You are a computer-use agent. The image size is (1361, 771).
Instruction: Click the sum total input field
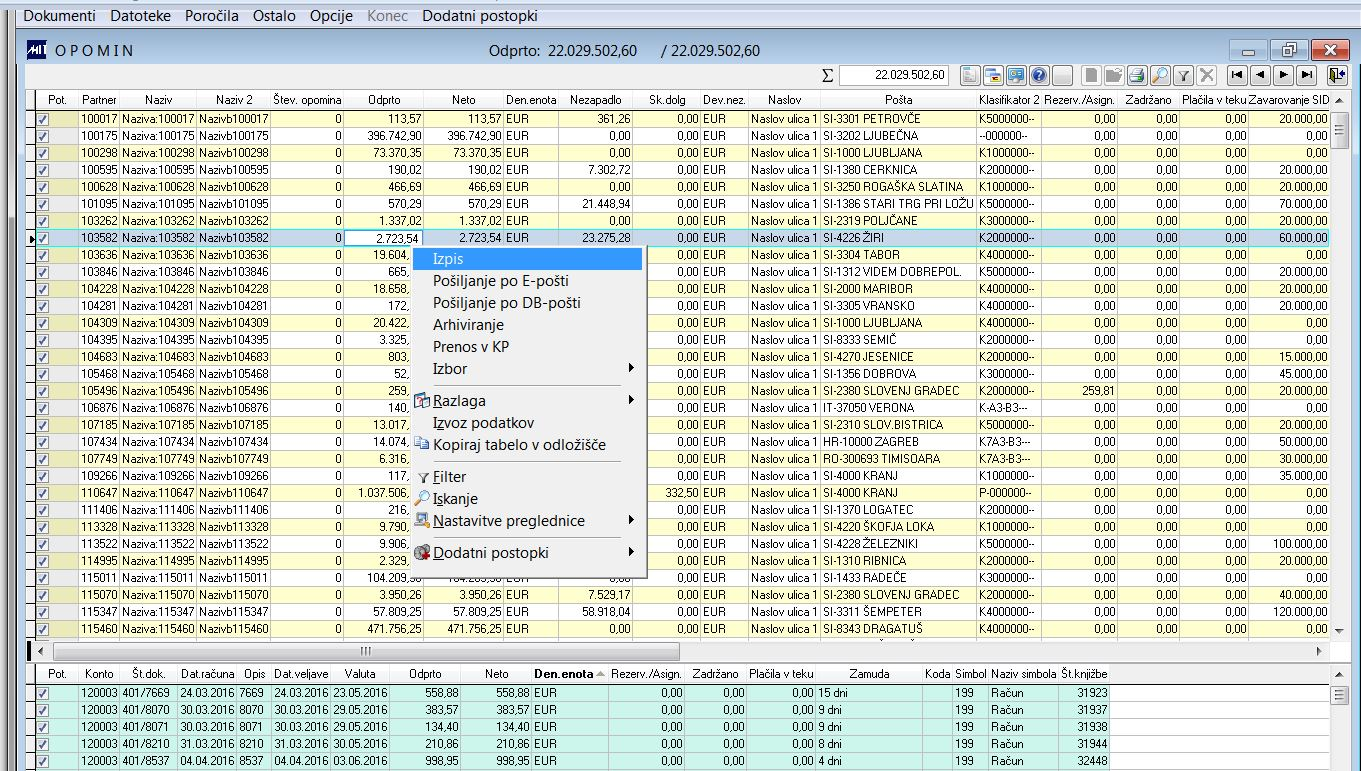point(894,75)
